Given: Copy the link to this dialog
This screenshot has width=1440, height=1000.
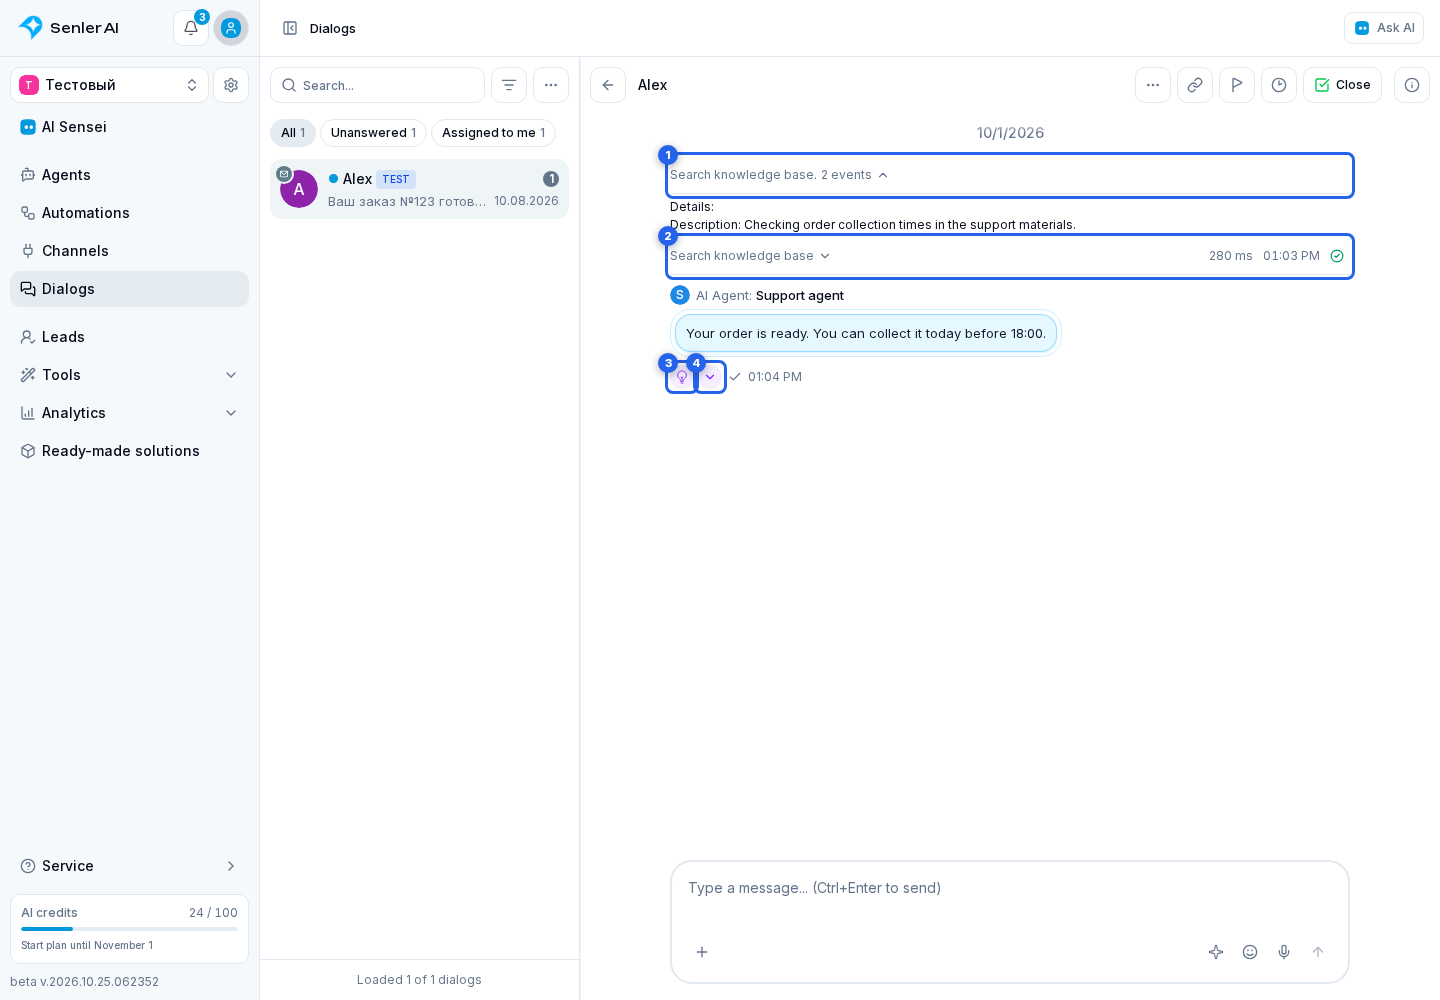Looking at the screenshot, I should point(1195,85).
